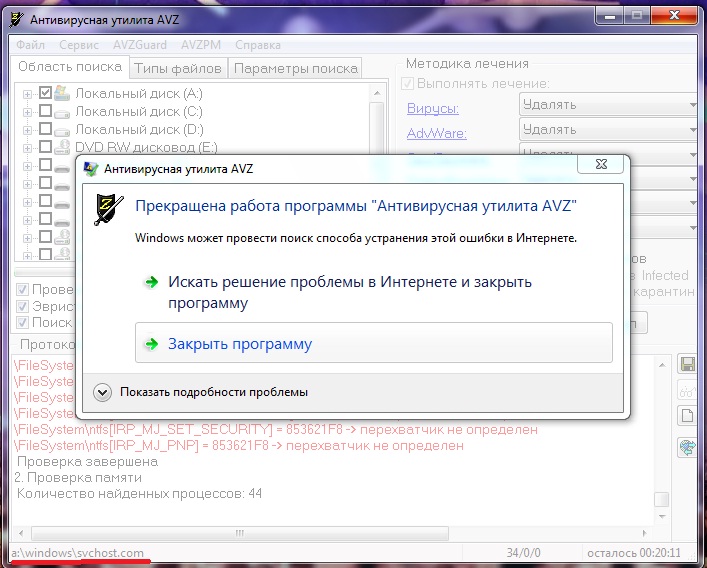Click drive icon of Локальный диск (D:)
This screenshot has height=568, width=707.
(62, 131)
